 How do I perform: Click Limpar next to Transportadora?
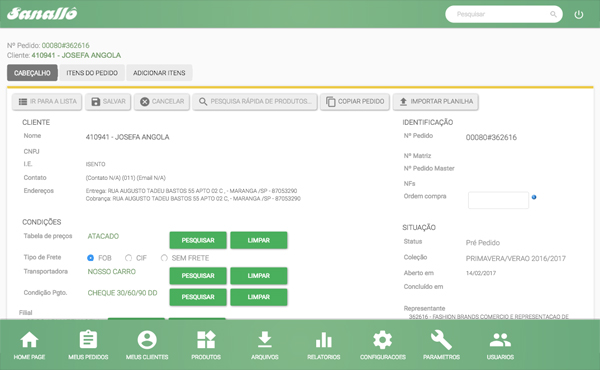pos(259,275)
